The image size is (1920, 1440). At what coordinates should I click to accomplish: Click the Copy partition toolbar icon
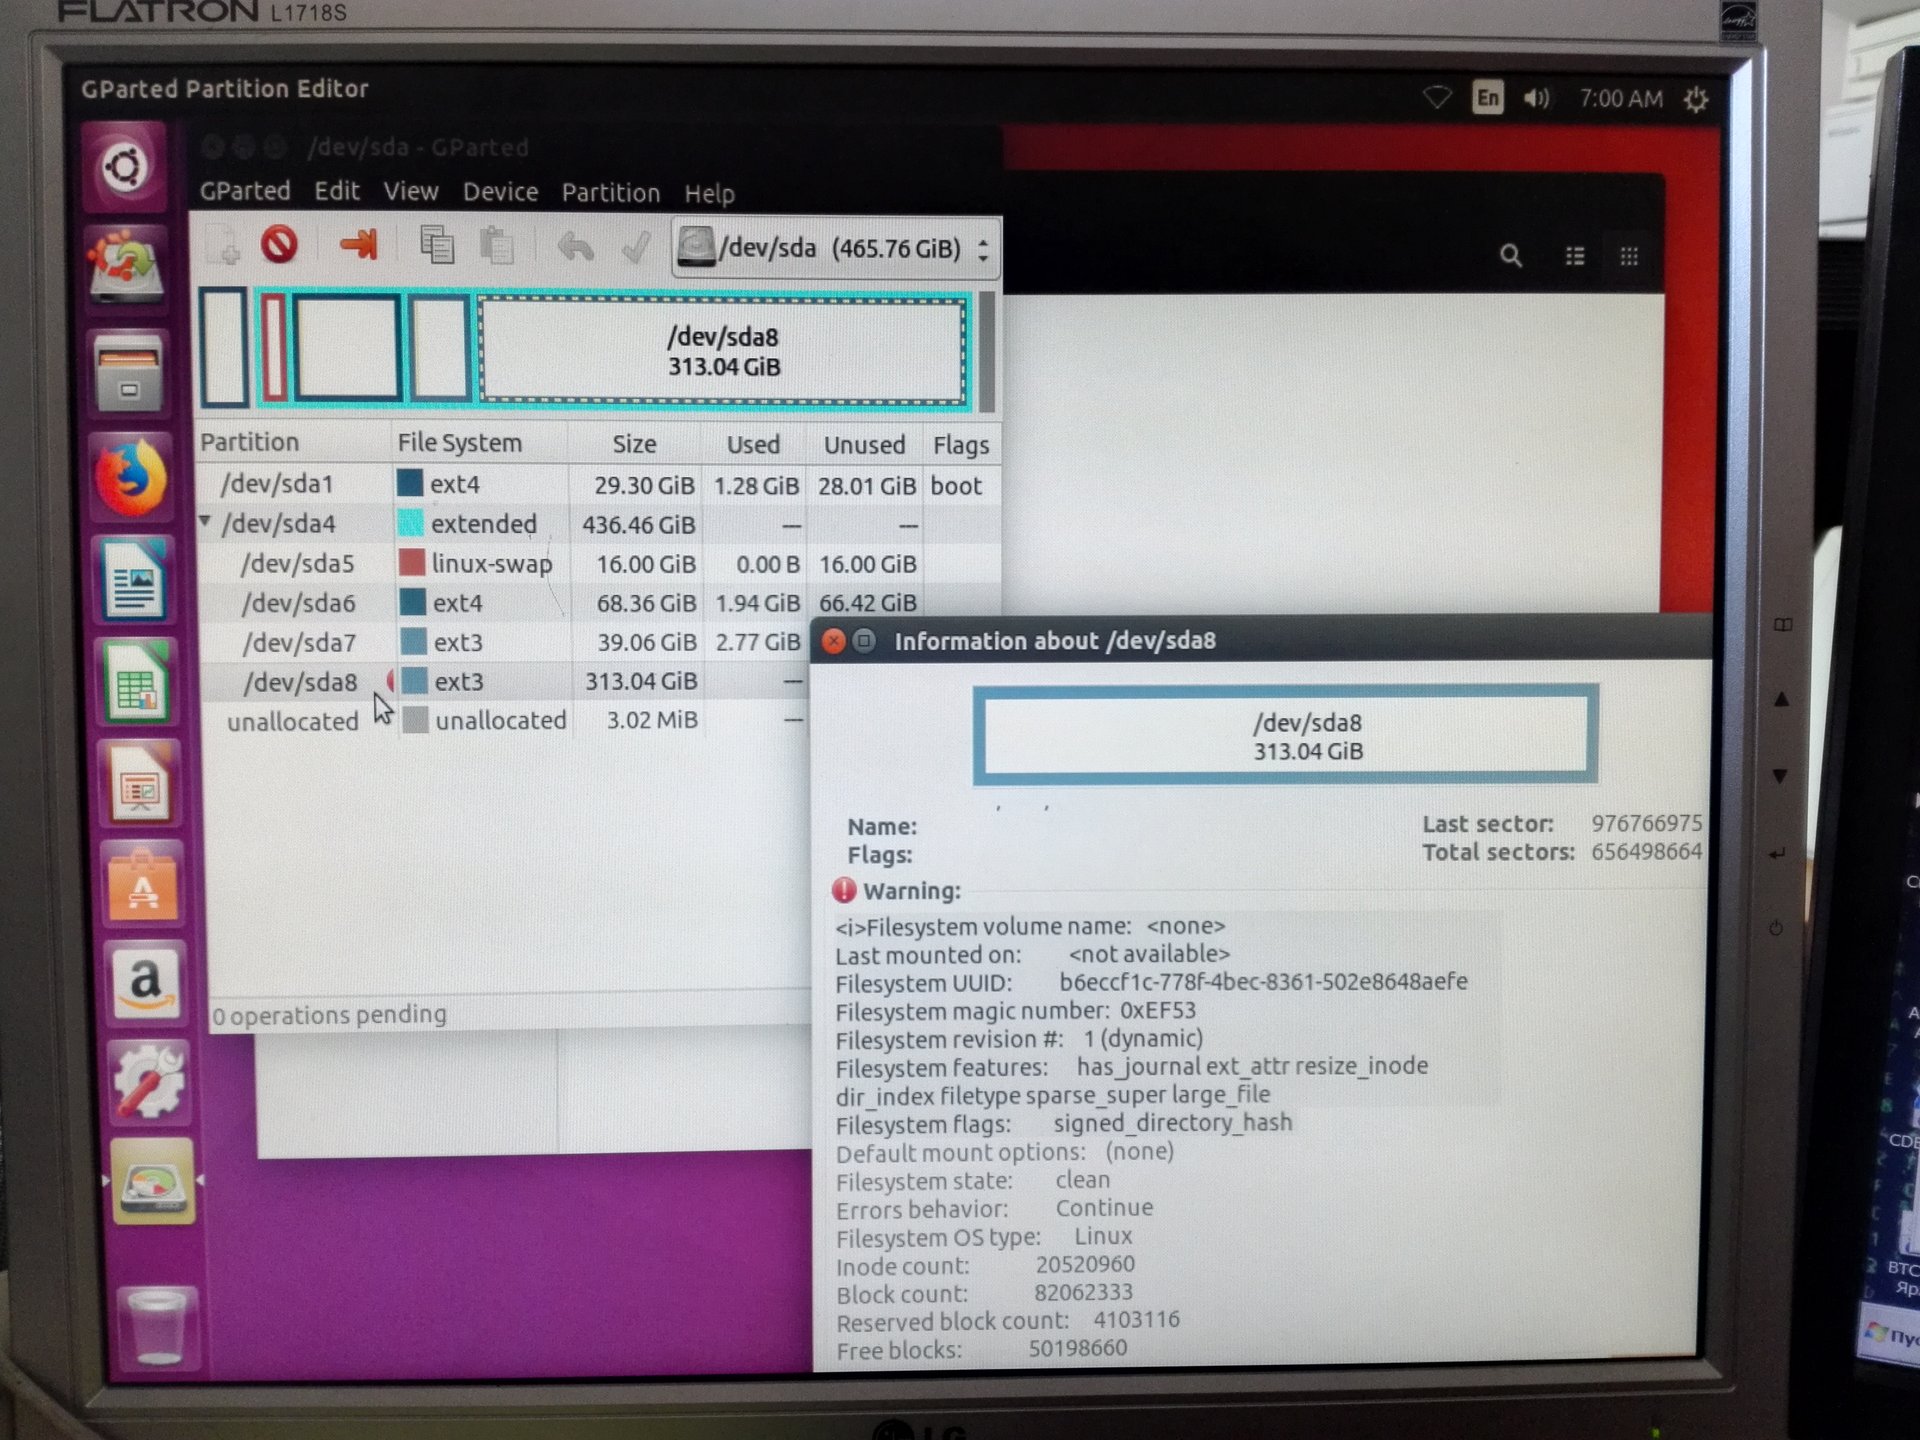(436, 246)
